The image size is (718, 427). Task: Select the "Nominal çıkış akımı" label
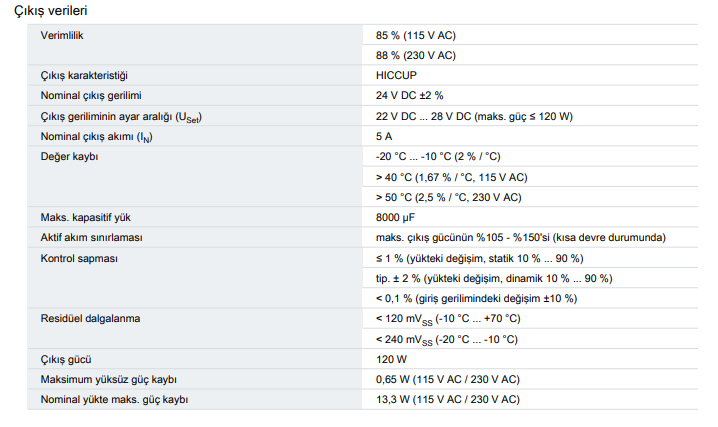(88, 136)
